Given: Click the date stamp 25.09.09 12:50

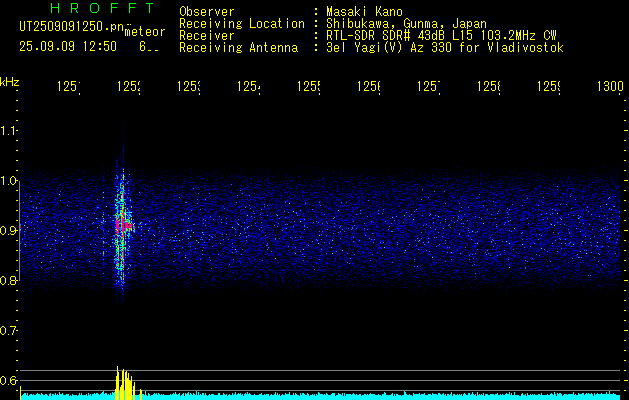Looking at the screenshot, I should (68, 47).
